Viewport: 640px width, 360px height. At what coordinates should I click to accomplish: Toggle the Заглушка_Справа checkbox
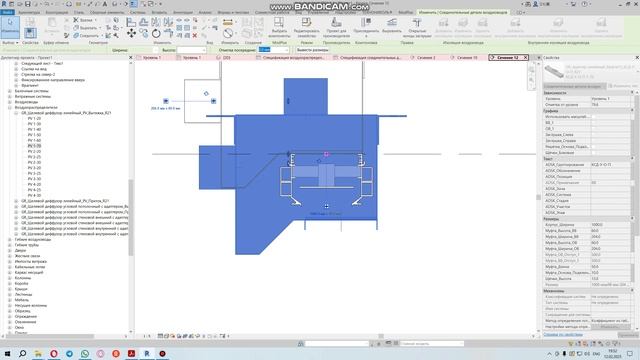(593, 140)
